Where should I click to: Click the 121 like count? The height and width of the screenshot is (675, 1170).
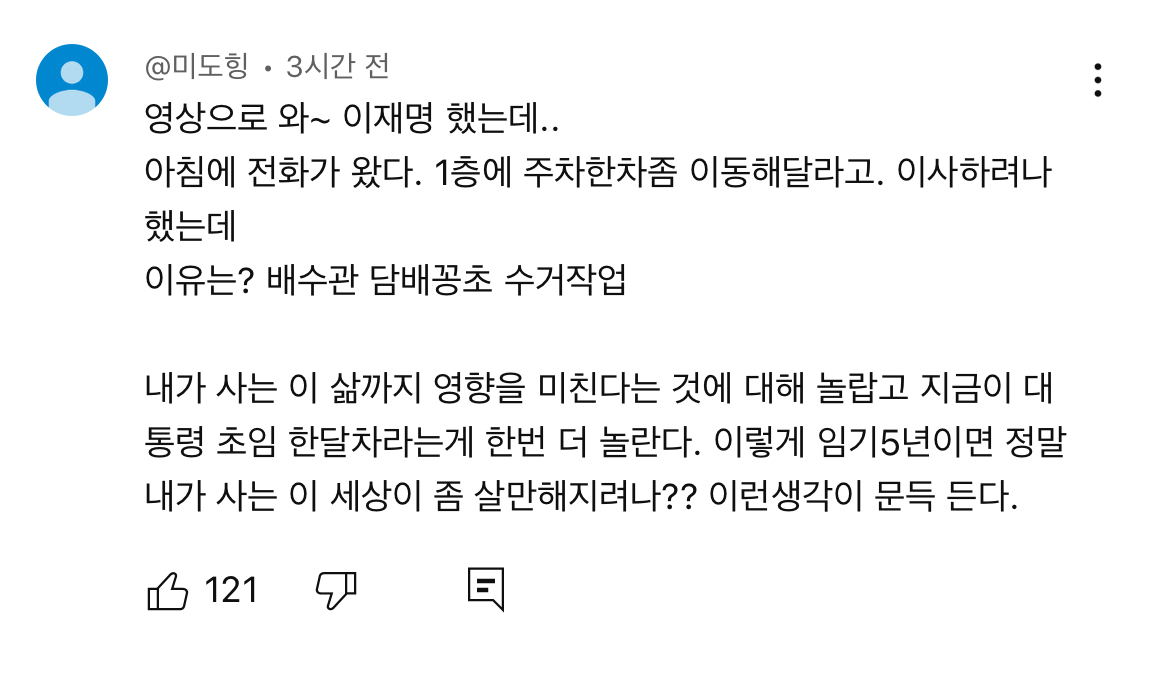231,591
